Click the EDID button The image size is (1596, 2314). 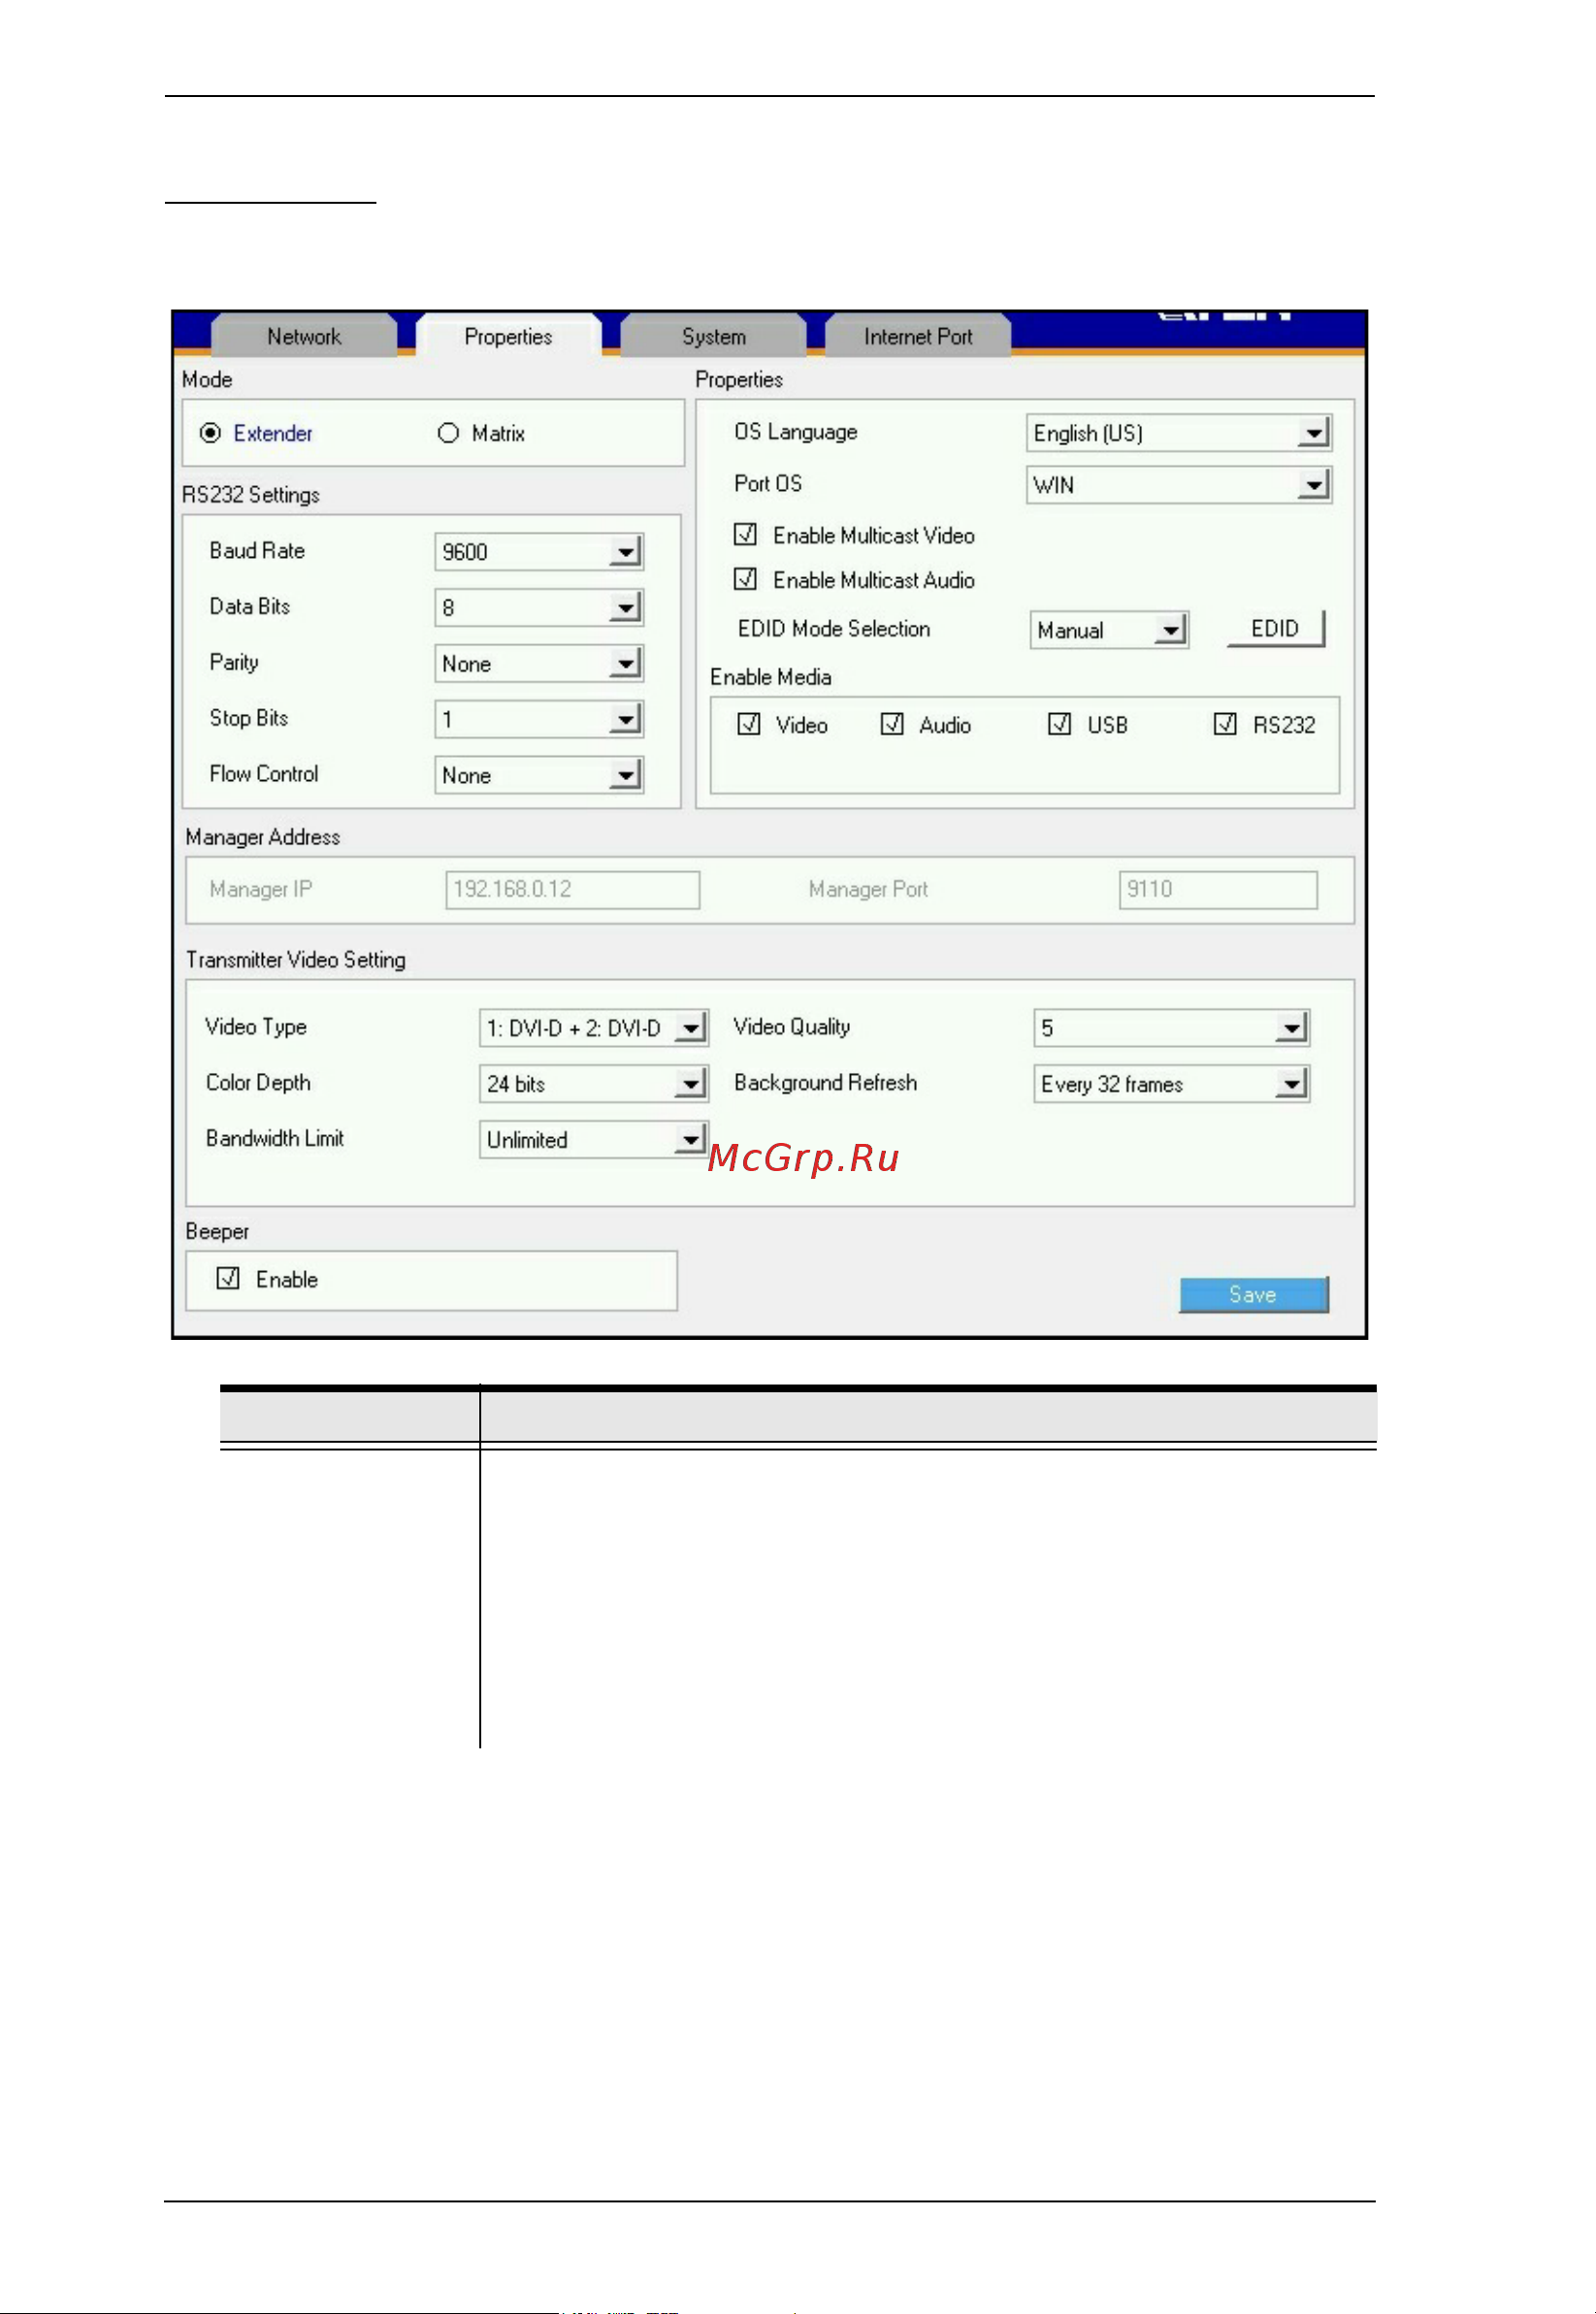(x=1275, y=629)
